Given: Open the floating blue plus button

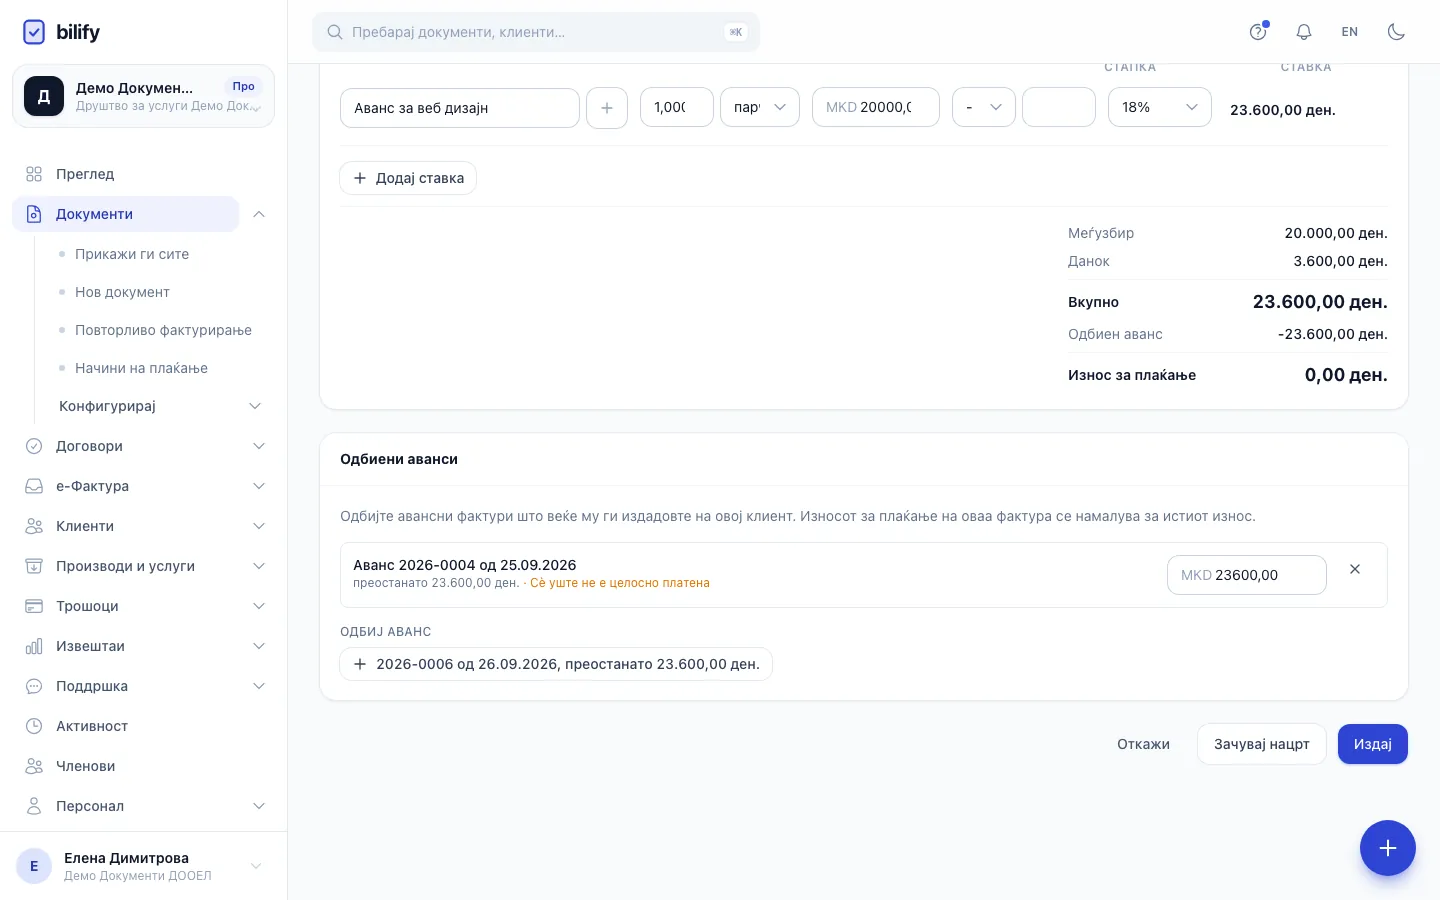Looking at the screenshot, I should click(x=1388, y=848).
